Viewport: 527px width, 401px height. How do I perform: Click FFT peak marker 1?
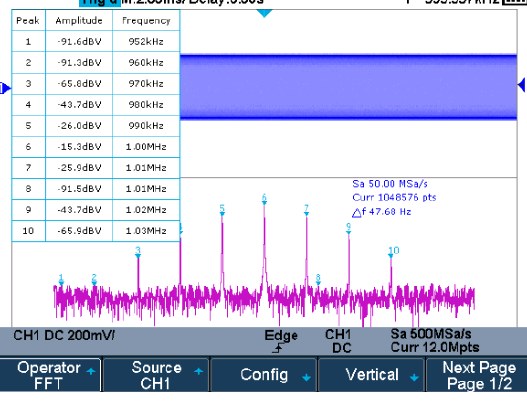click(x=61, y=280)
